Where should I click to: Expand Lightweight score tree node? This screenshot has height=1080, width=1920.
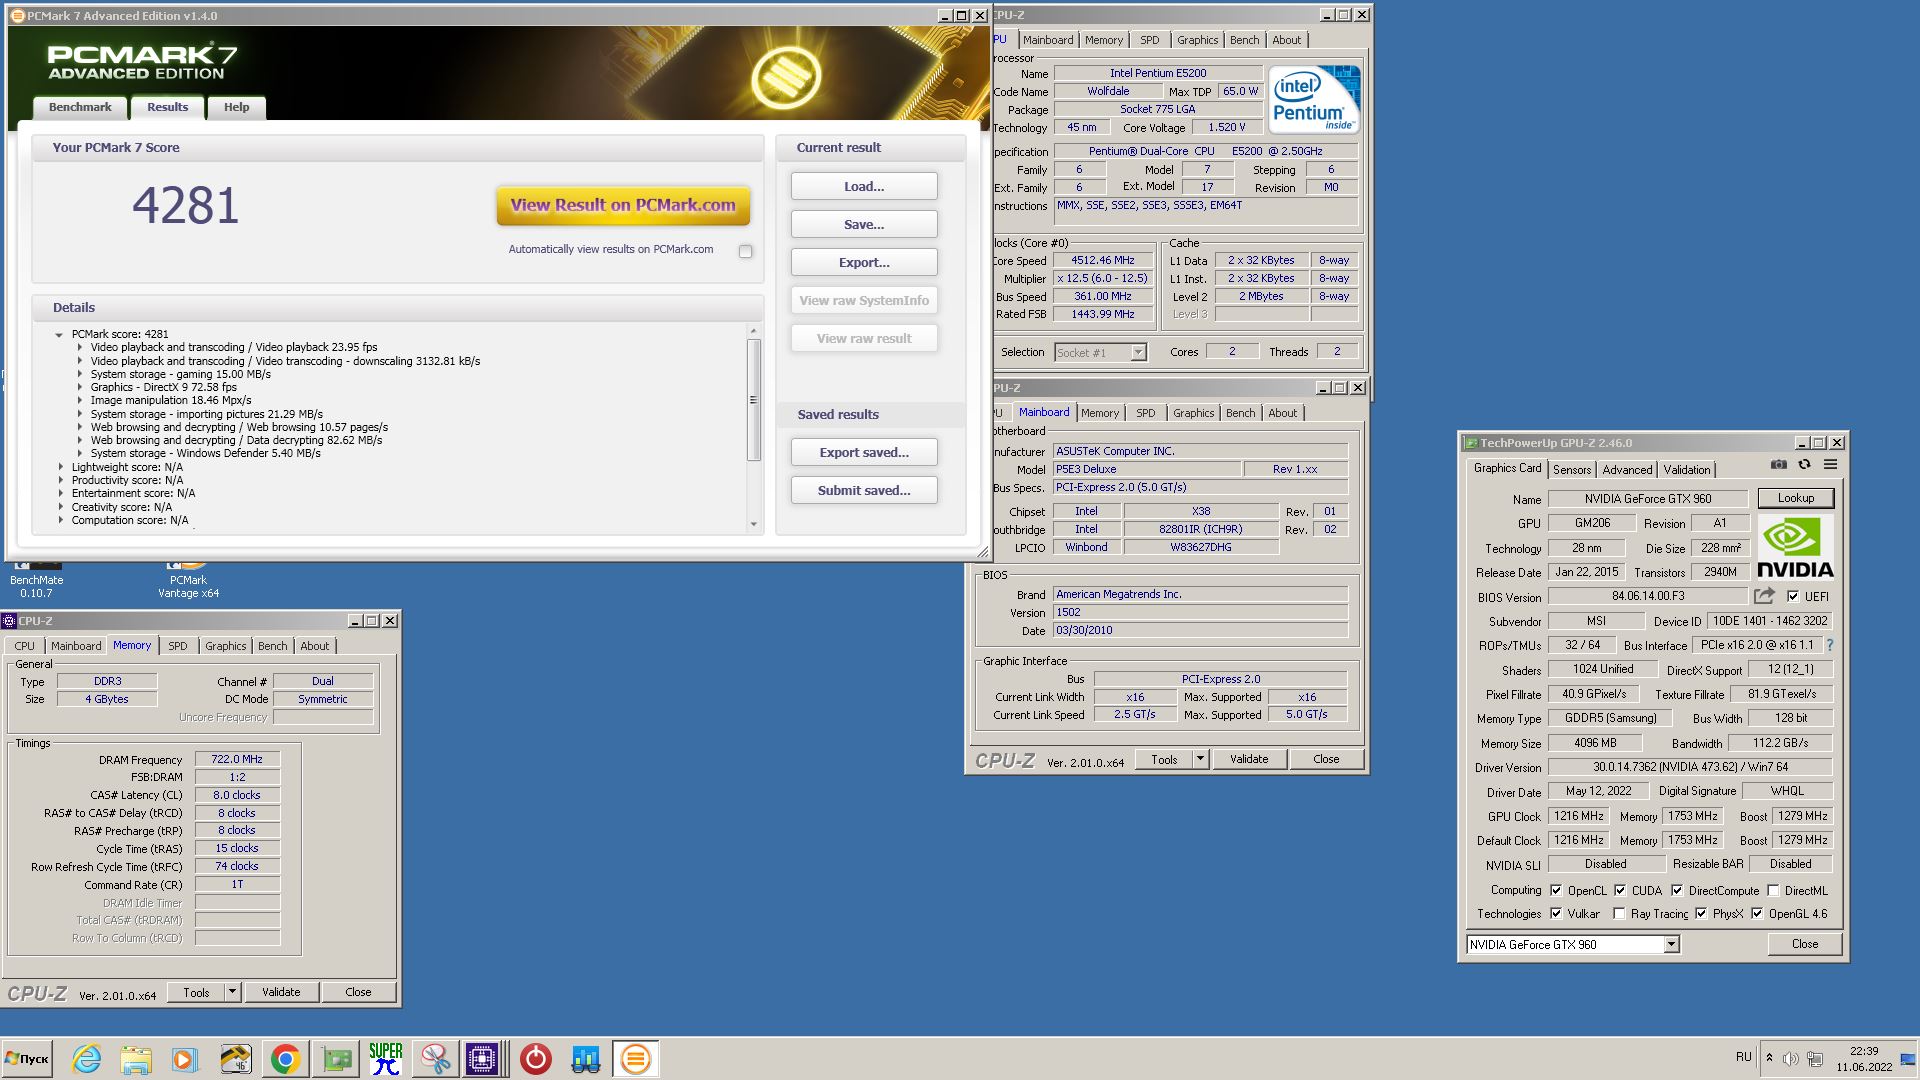pyautogui.click(x=60, y=467)
